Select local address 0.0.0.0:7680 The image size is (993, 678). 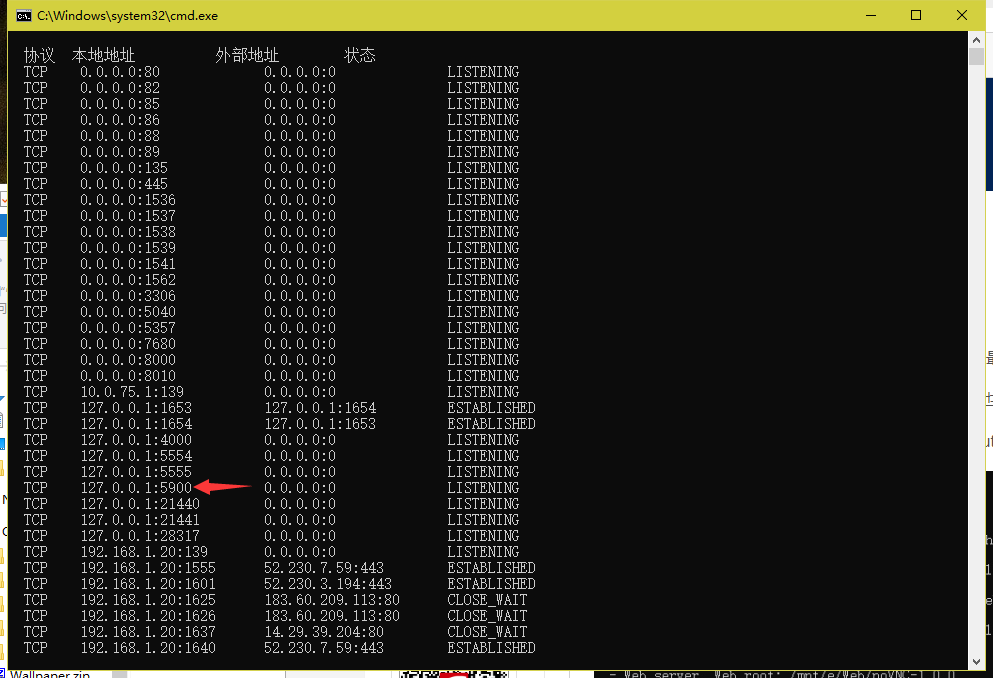[x=128, y=344]
